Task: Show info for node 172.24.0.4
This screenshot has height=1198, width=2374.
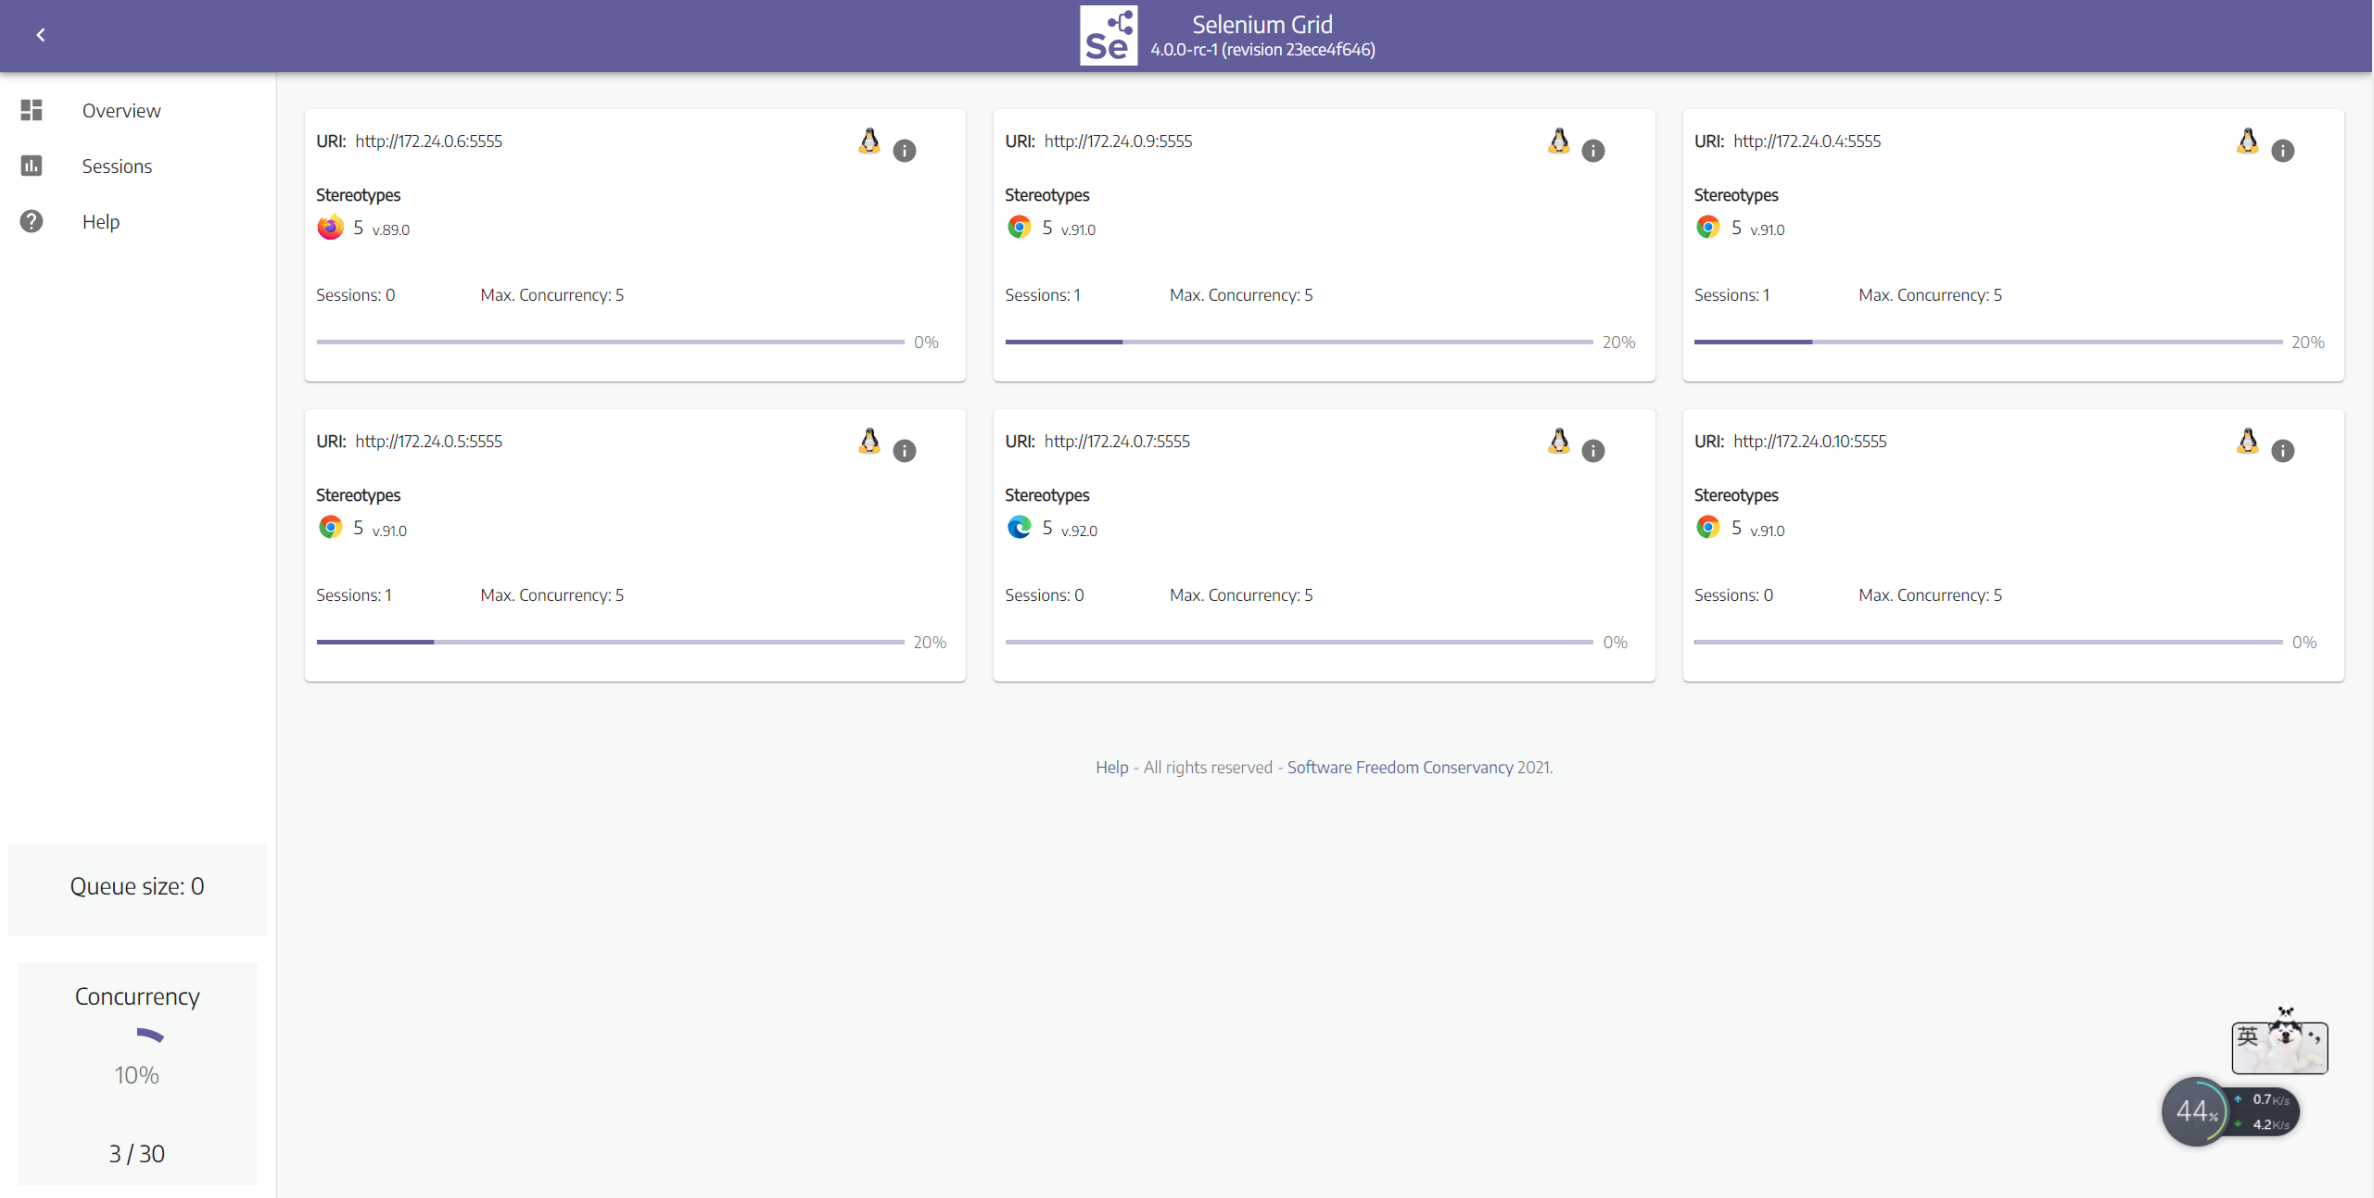Action: coord(2282,150)
